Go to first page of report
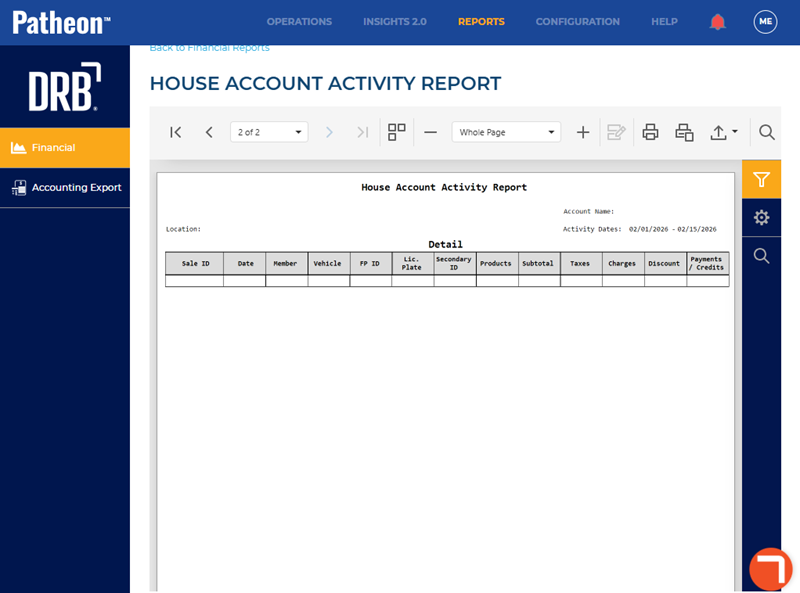800x593 pixels. (176, 132)
